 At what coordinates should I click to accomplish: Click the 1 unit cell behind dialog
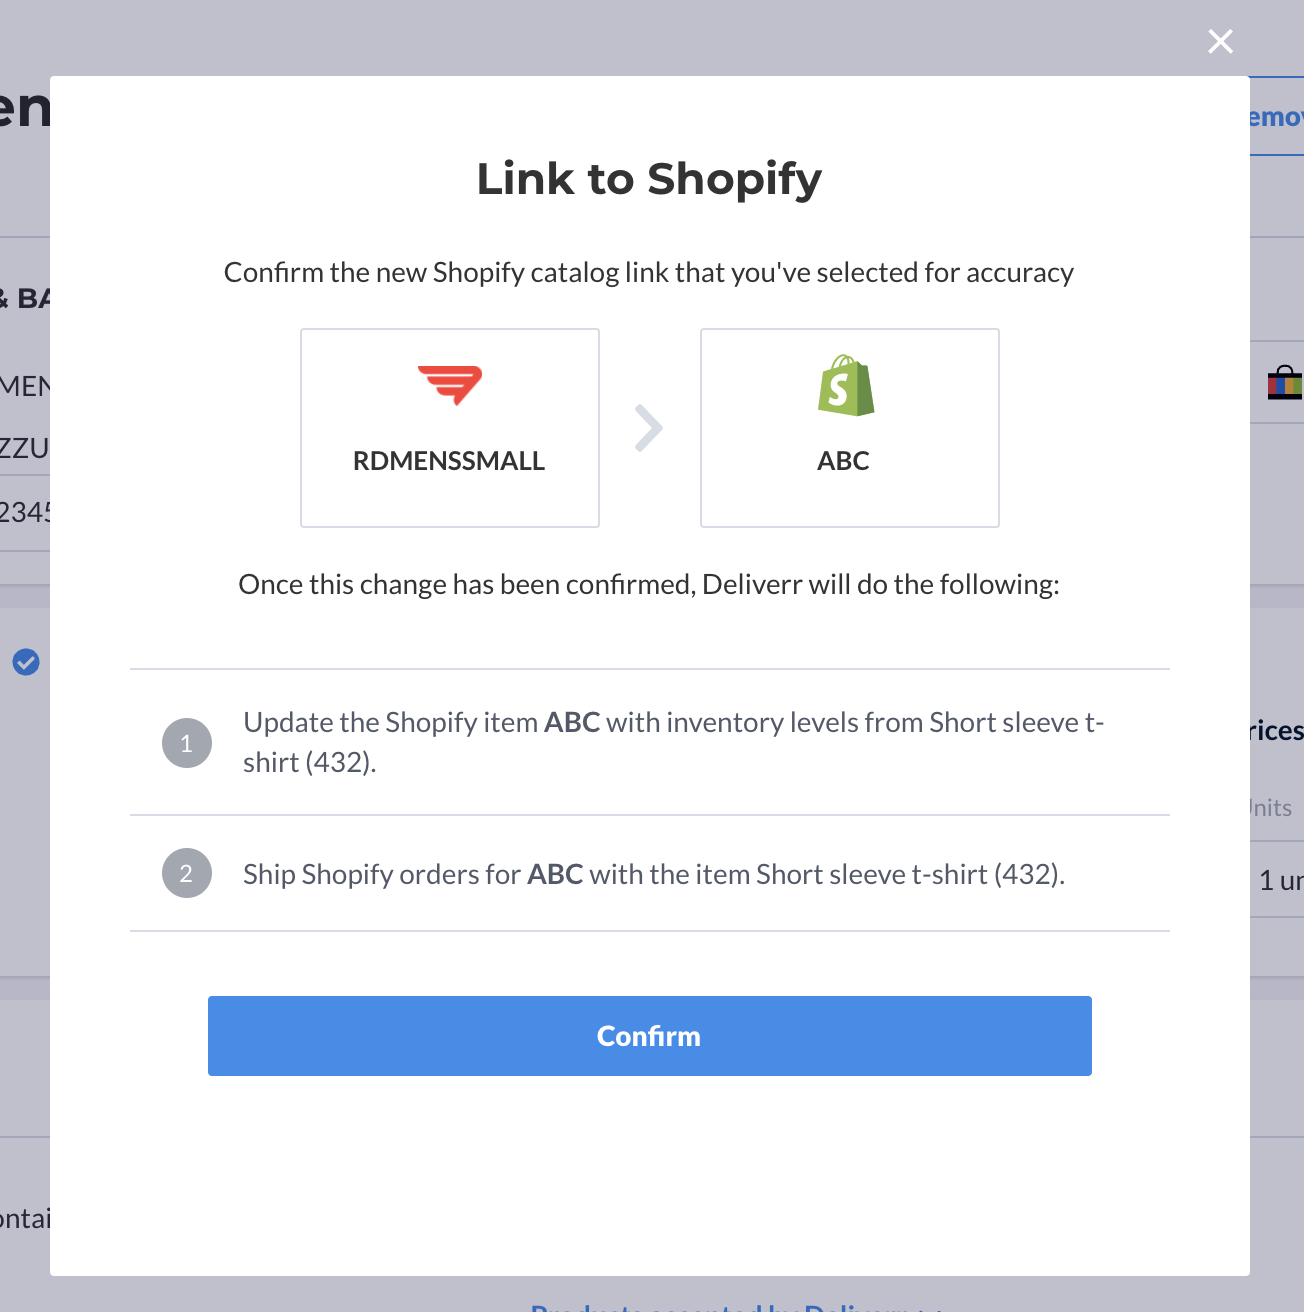1281,880
